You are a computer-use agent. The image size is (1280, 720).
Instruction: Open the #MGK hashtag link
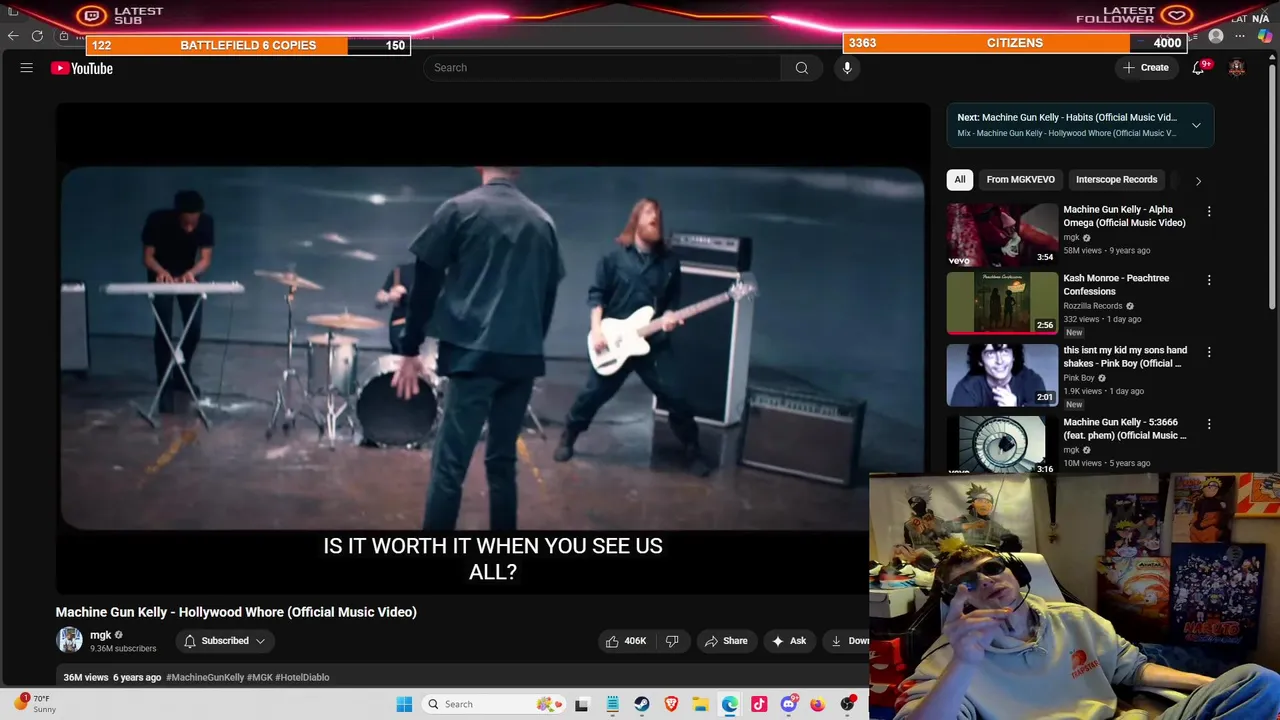click(260, 677)
